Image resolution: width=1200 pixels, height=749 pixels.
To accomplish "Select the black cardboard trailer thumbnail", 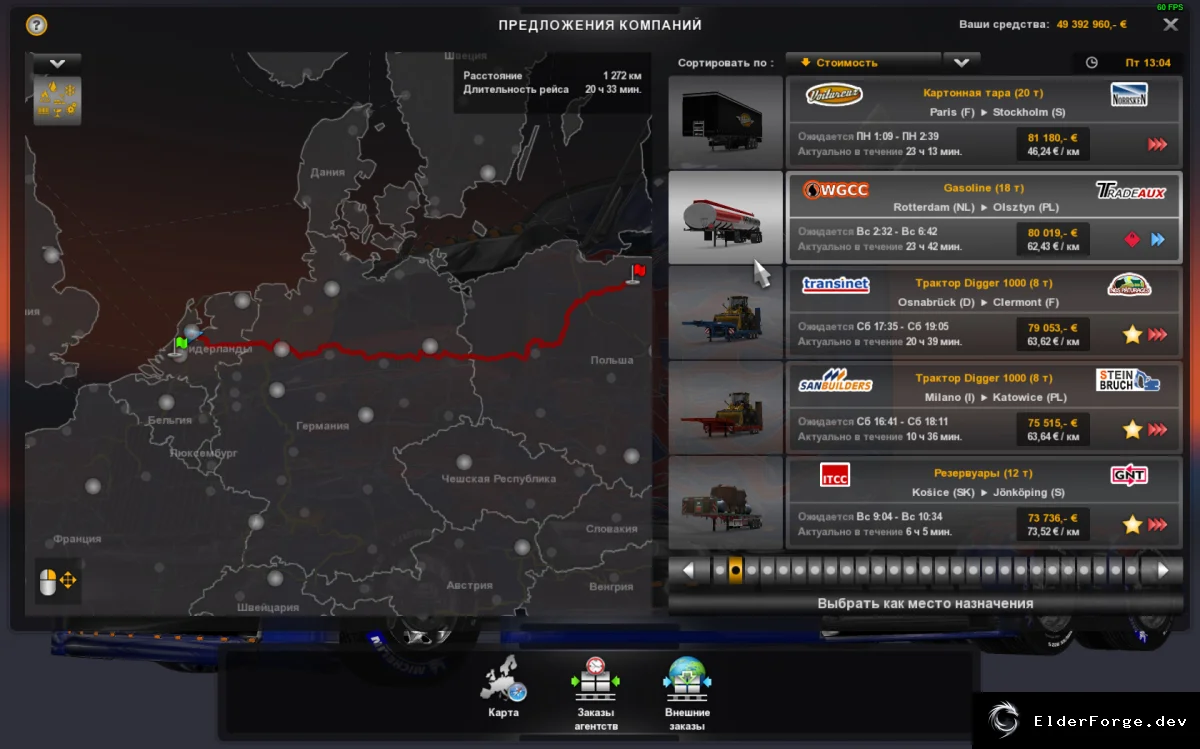I will point(726,121).
